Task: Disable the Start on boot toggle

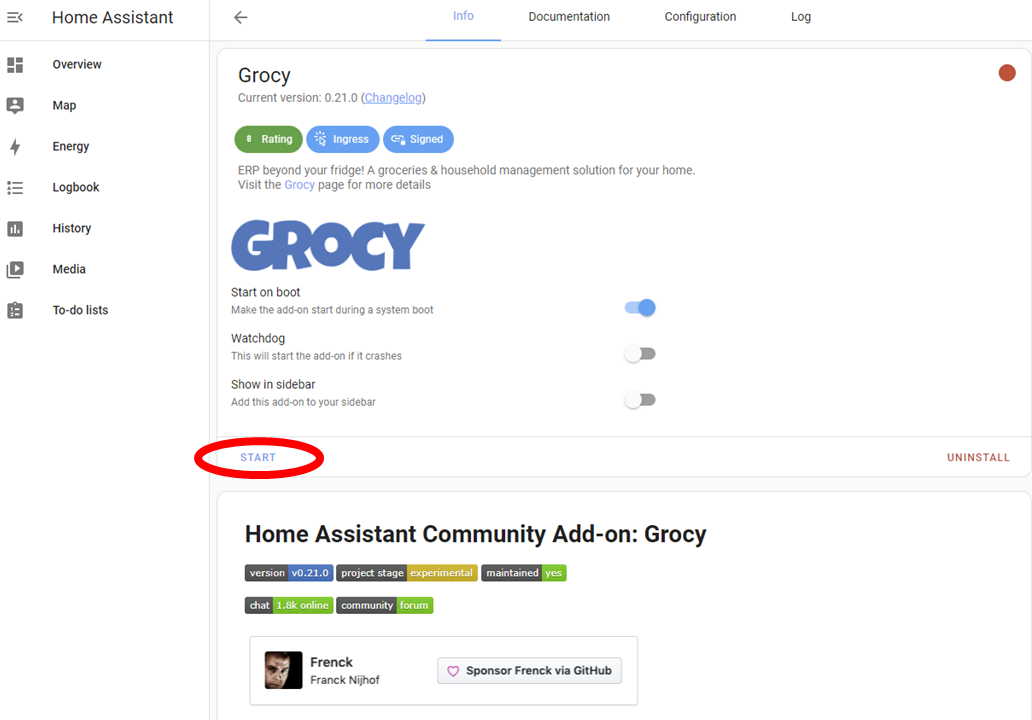Action: click(640, 307)
